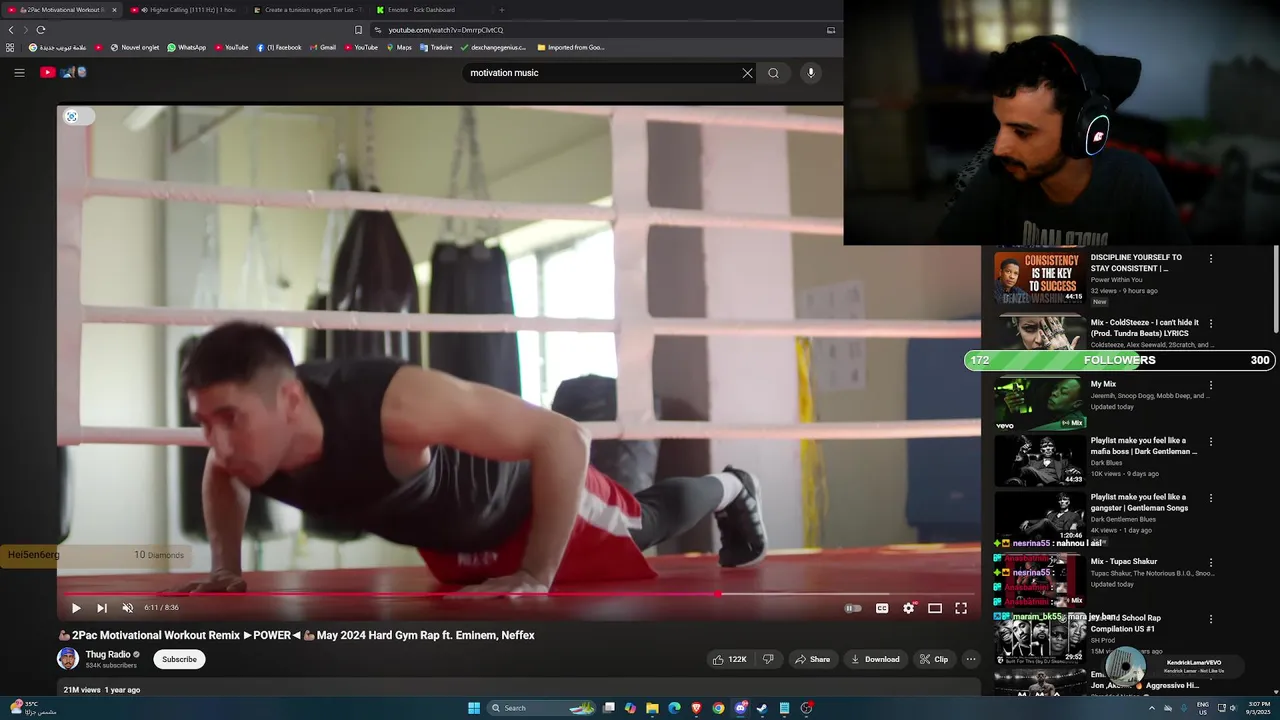The width and height of the screenshot is (1280, 720).
Task: Seek using the red video progress bar
Action: [519, 594]
